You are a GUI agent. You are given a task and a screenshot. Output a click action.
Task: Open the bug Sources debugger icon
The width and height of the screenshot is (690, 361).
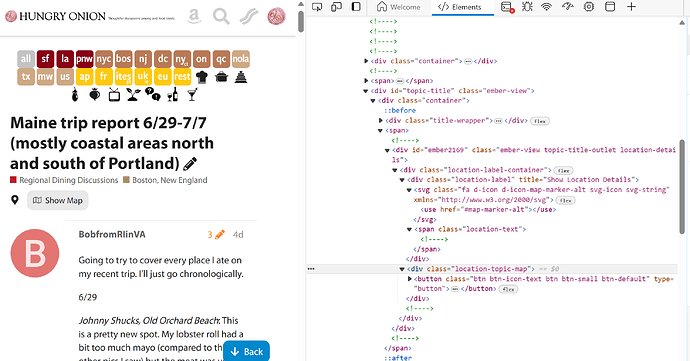527,7
